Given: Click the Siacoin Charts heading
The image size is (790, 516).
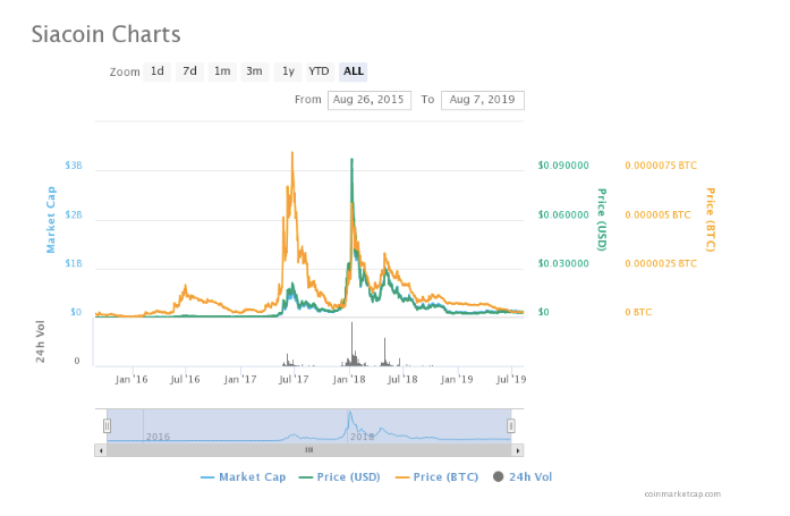Looking at the screenshot, I should point(106,34).
